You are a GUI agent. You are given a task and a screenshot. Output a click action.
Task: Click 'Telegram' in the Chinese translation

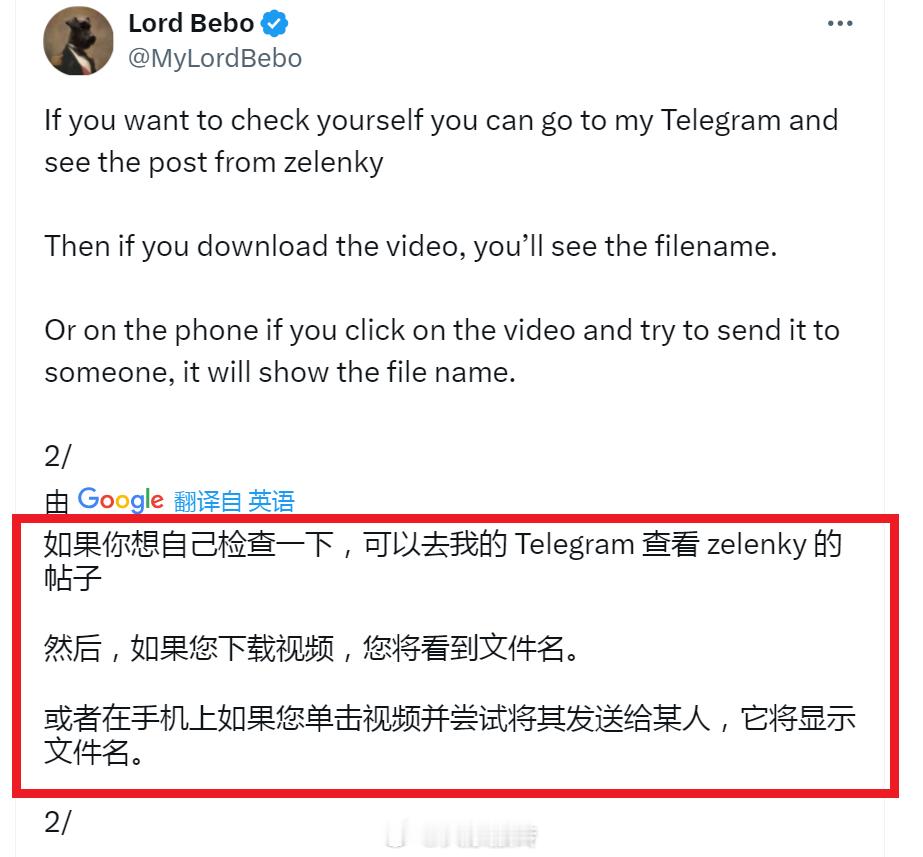pyautogui.click(x=575, y=544)
